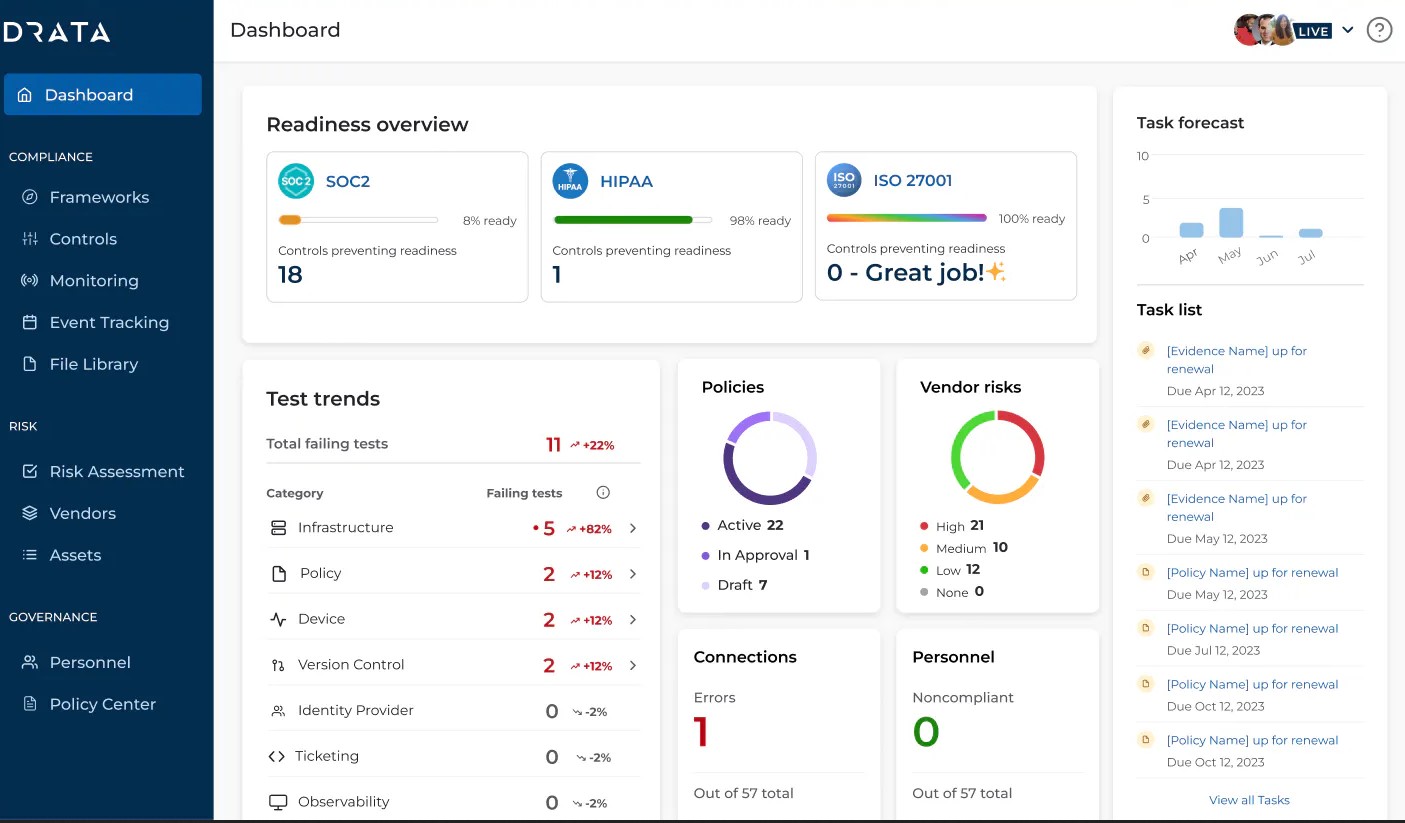The image size is (1405, 823).
Task: Click the View all Tasks link
Action: [1249, 800]
